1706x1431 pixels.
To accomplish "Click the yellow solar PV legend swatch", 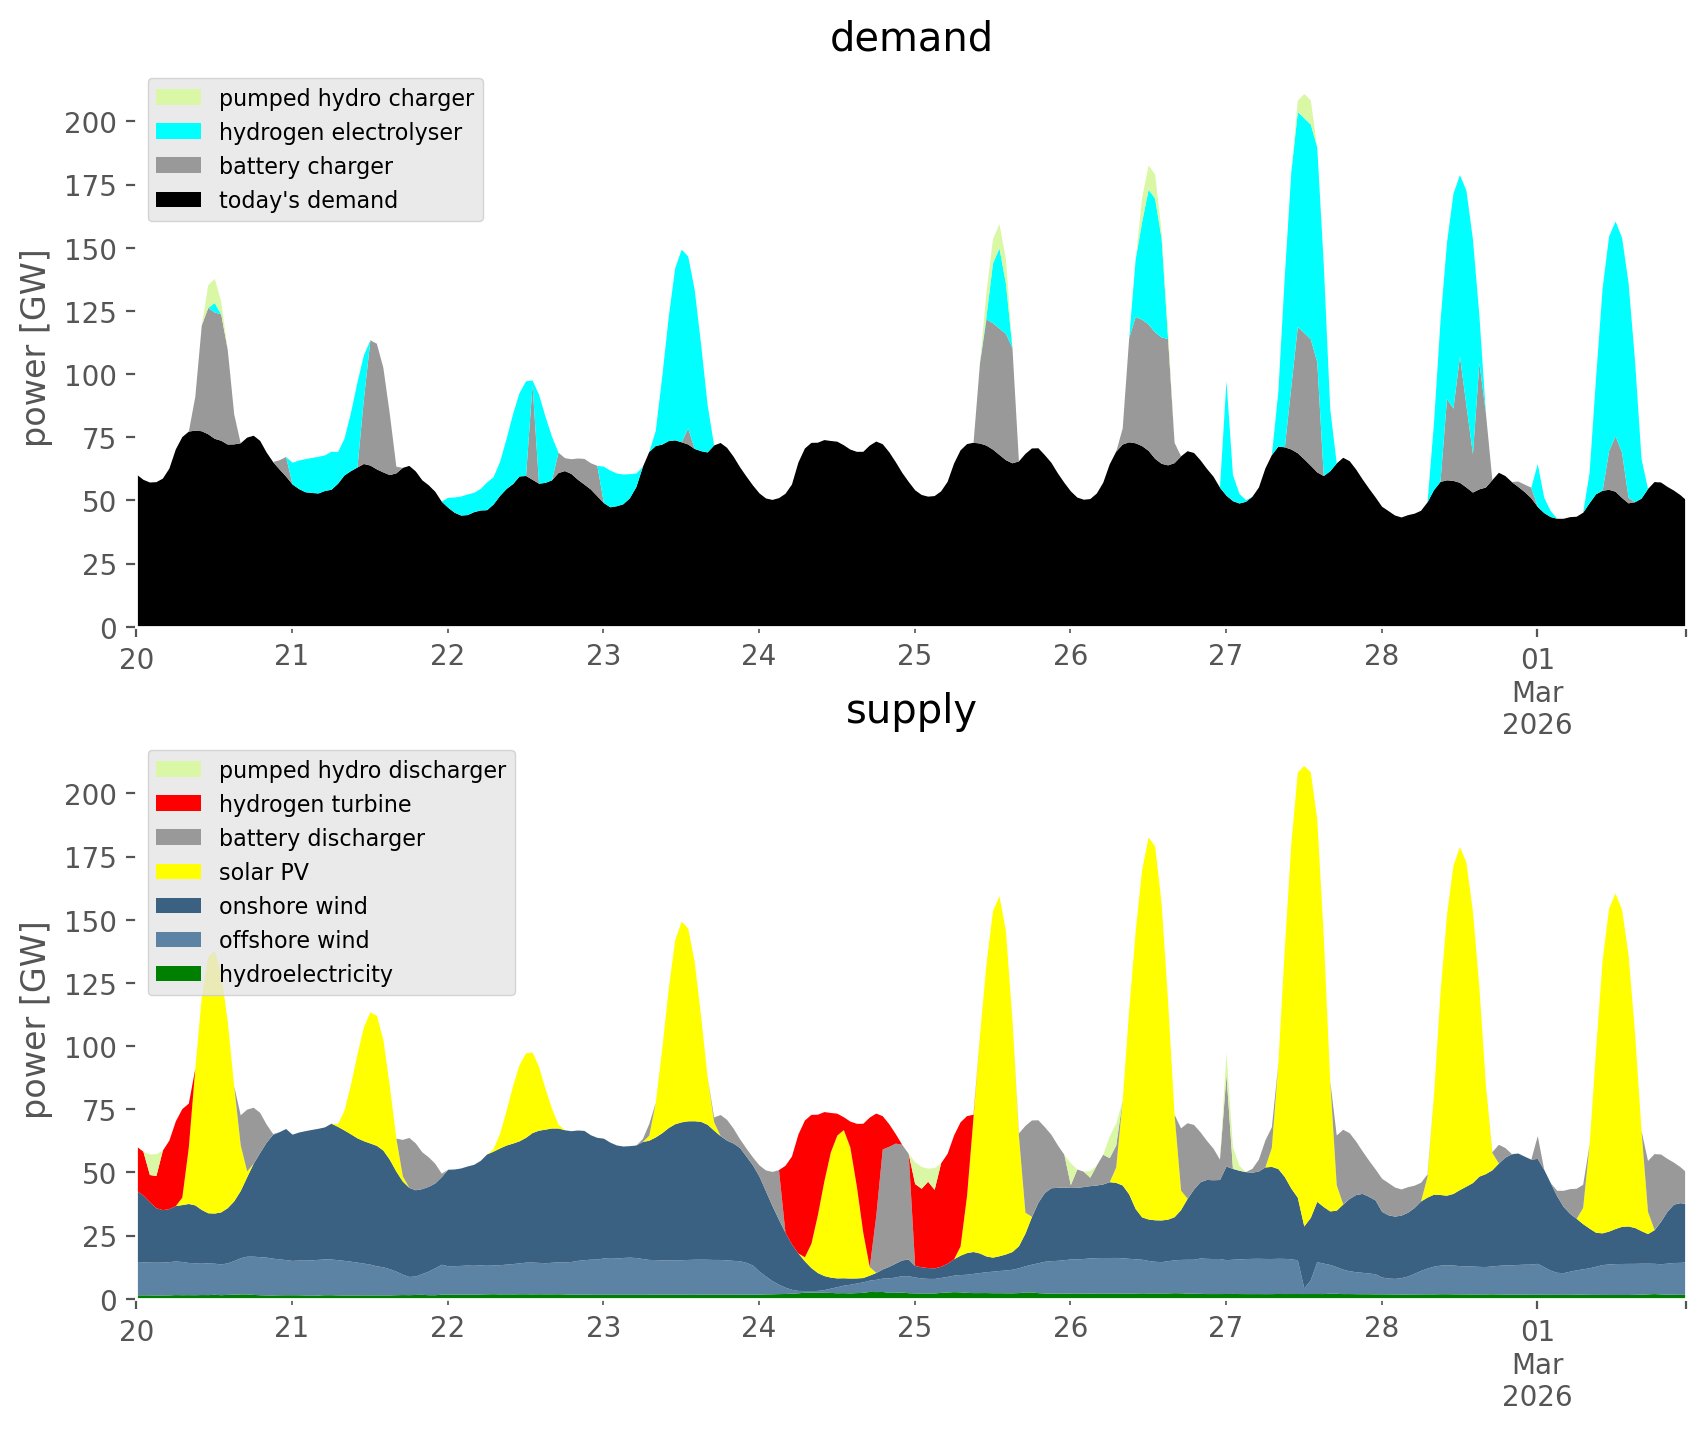I will click(x=179, y=872).
